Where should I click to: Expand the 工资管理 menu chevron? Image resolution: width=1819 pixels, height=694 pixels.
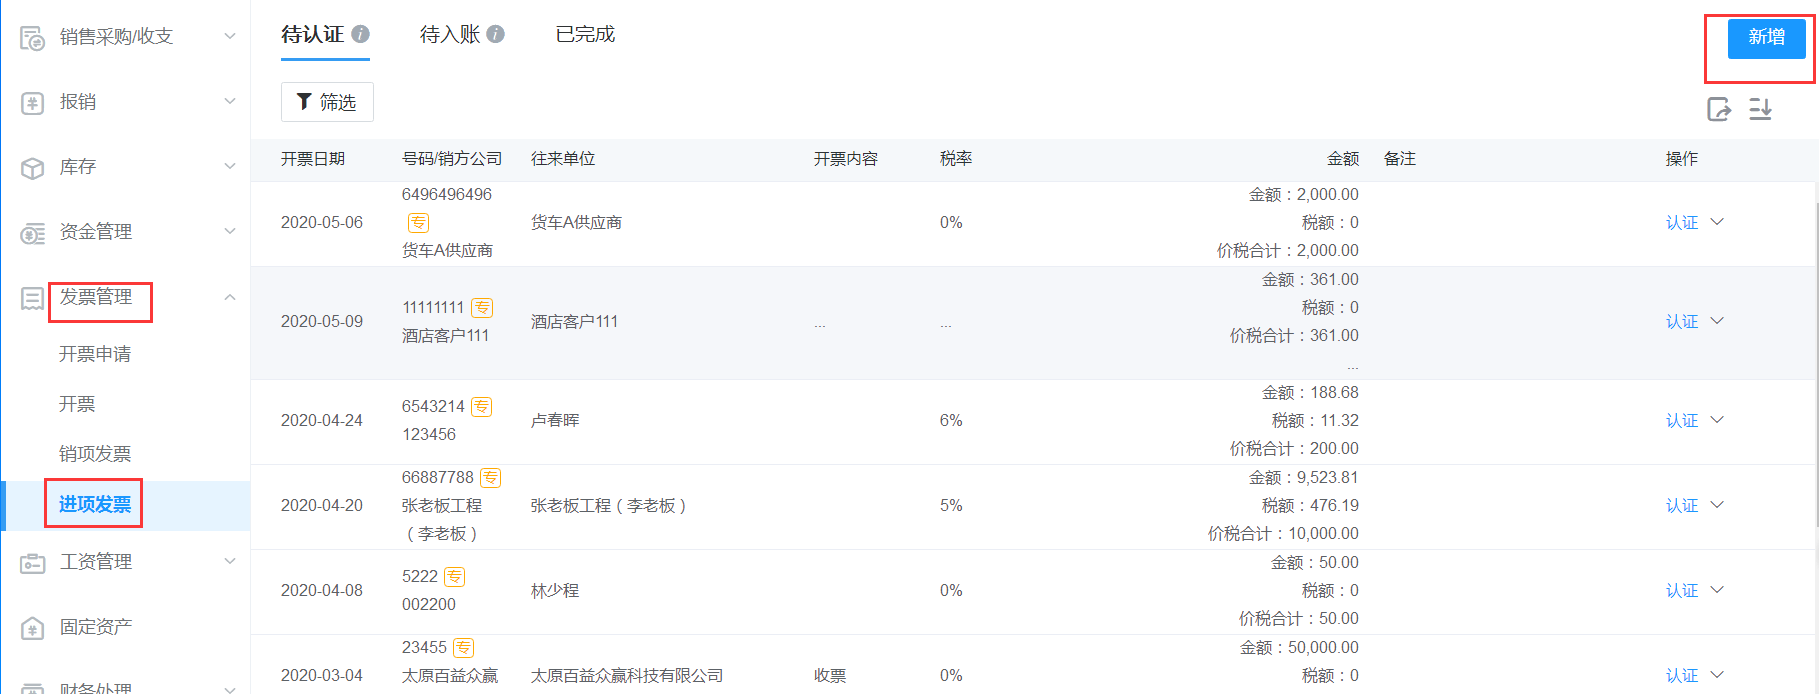point(230,562)
